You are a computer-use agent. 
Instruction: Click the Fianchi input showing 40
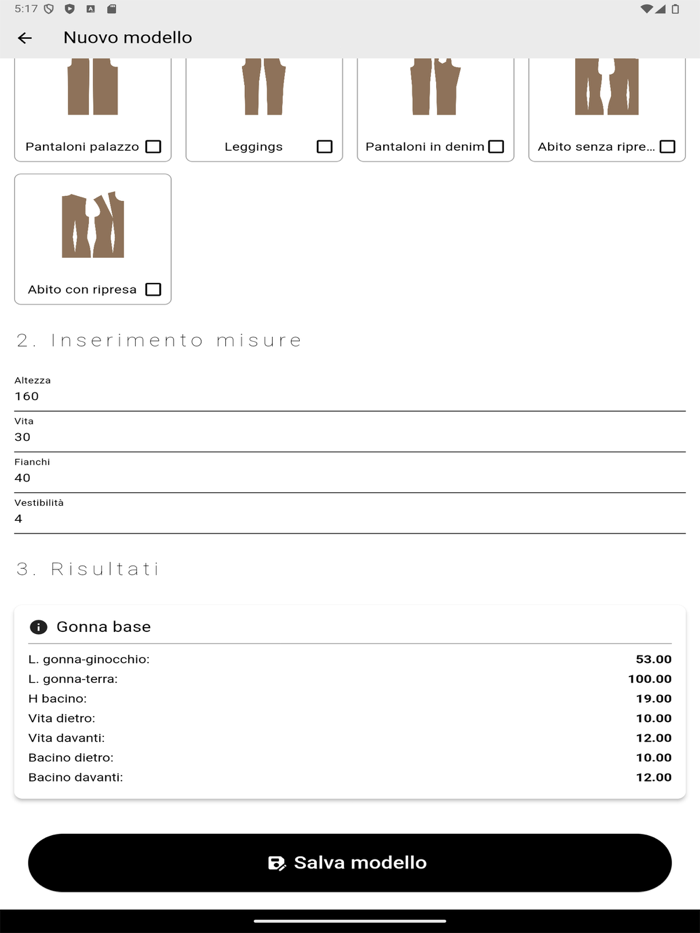point(350,478)
